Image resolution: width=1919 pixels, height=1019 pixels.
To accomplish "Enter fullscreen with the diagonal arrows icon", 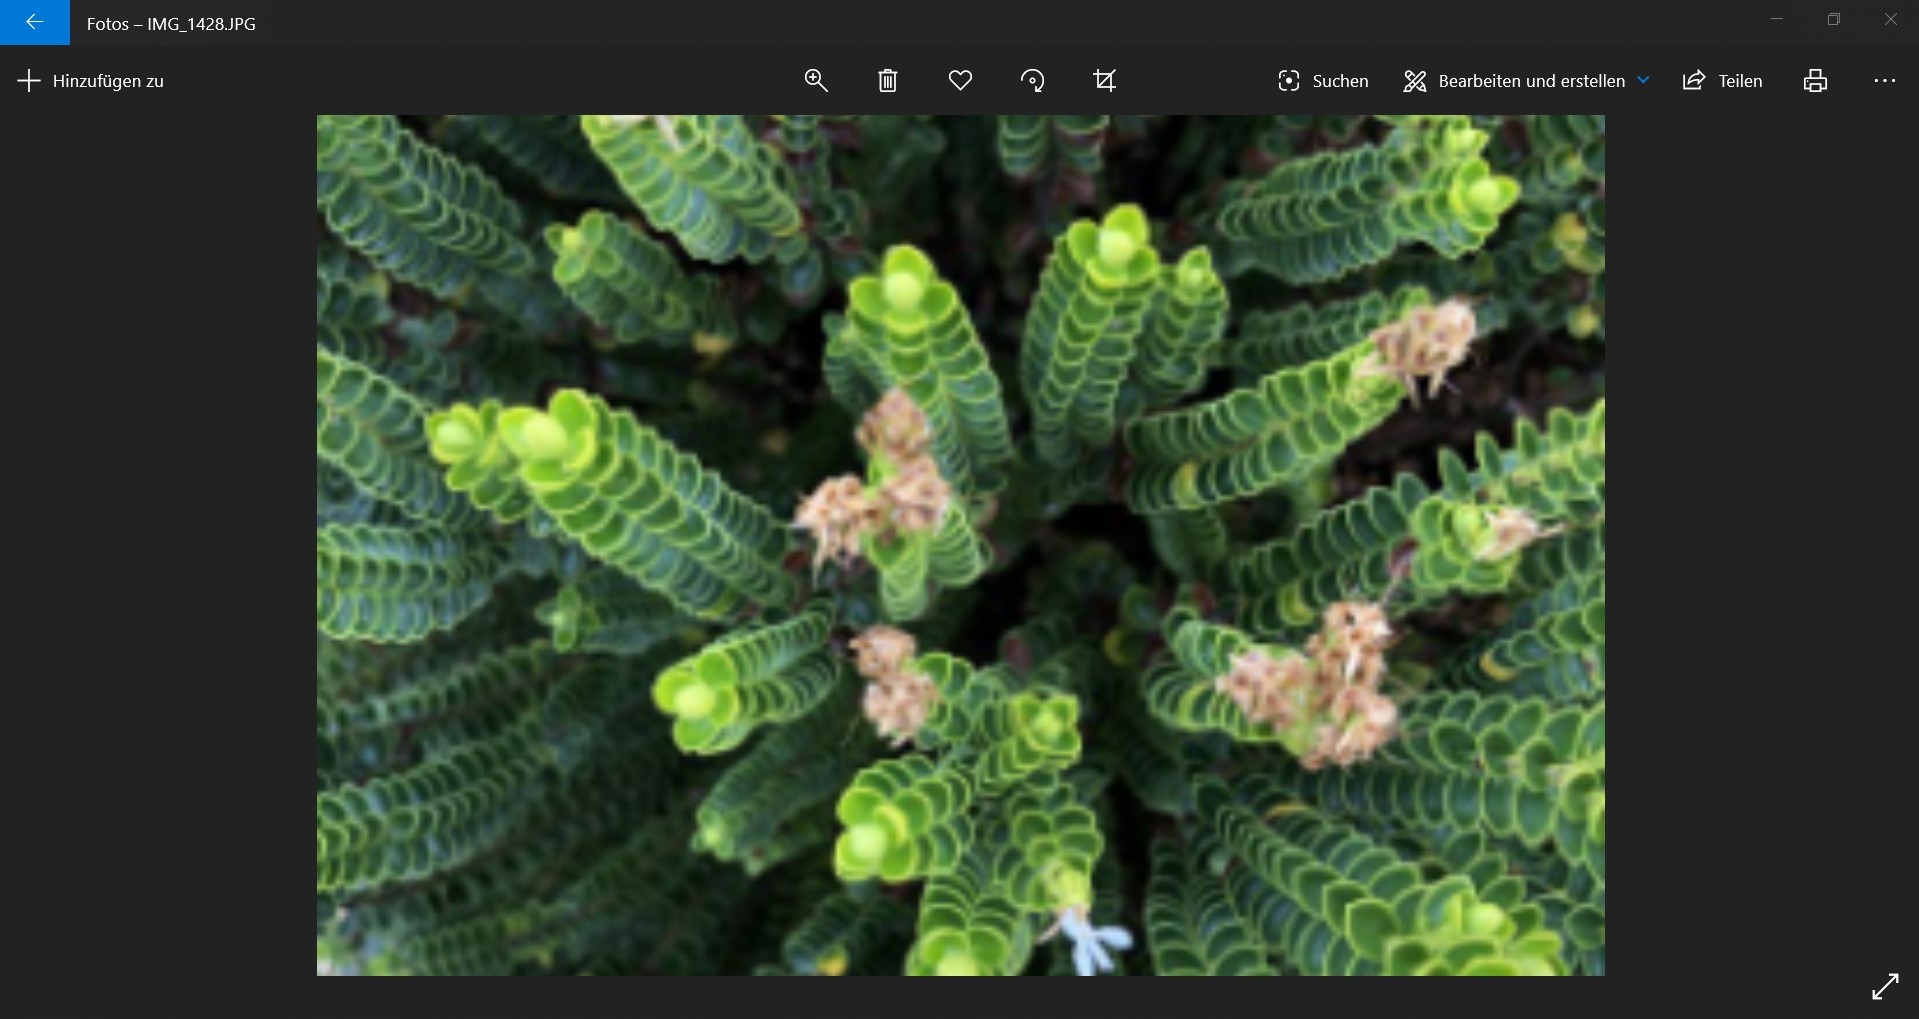I will coord(1885,986).
